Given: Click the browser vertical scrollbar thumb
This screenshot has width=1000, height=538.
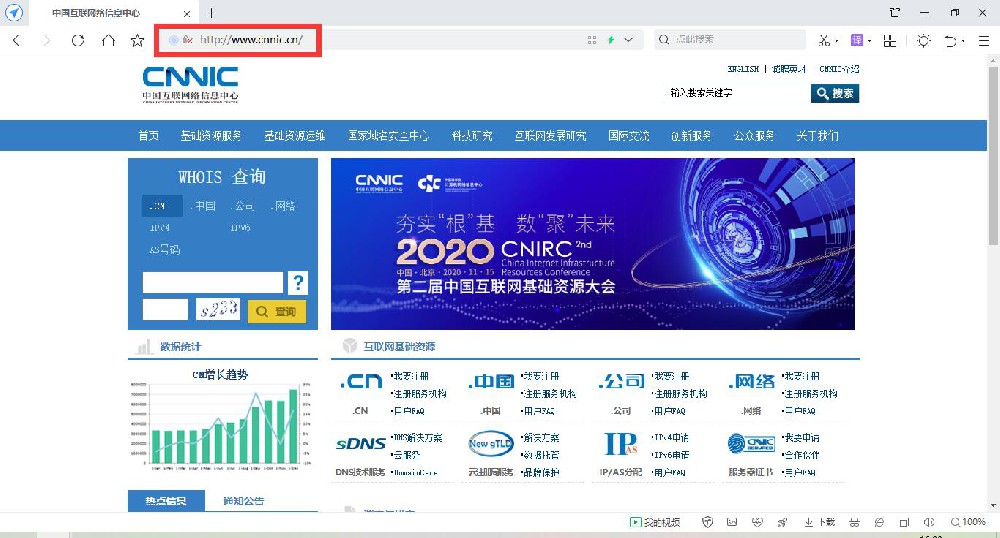Looking at the screenshot, I should pyautogui.click(x=993, y=160).
